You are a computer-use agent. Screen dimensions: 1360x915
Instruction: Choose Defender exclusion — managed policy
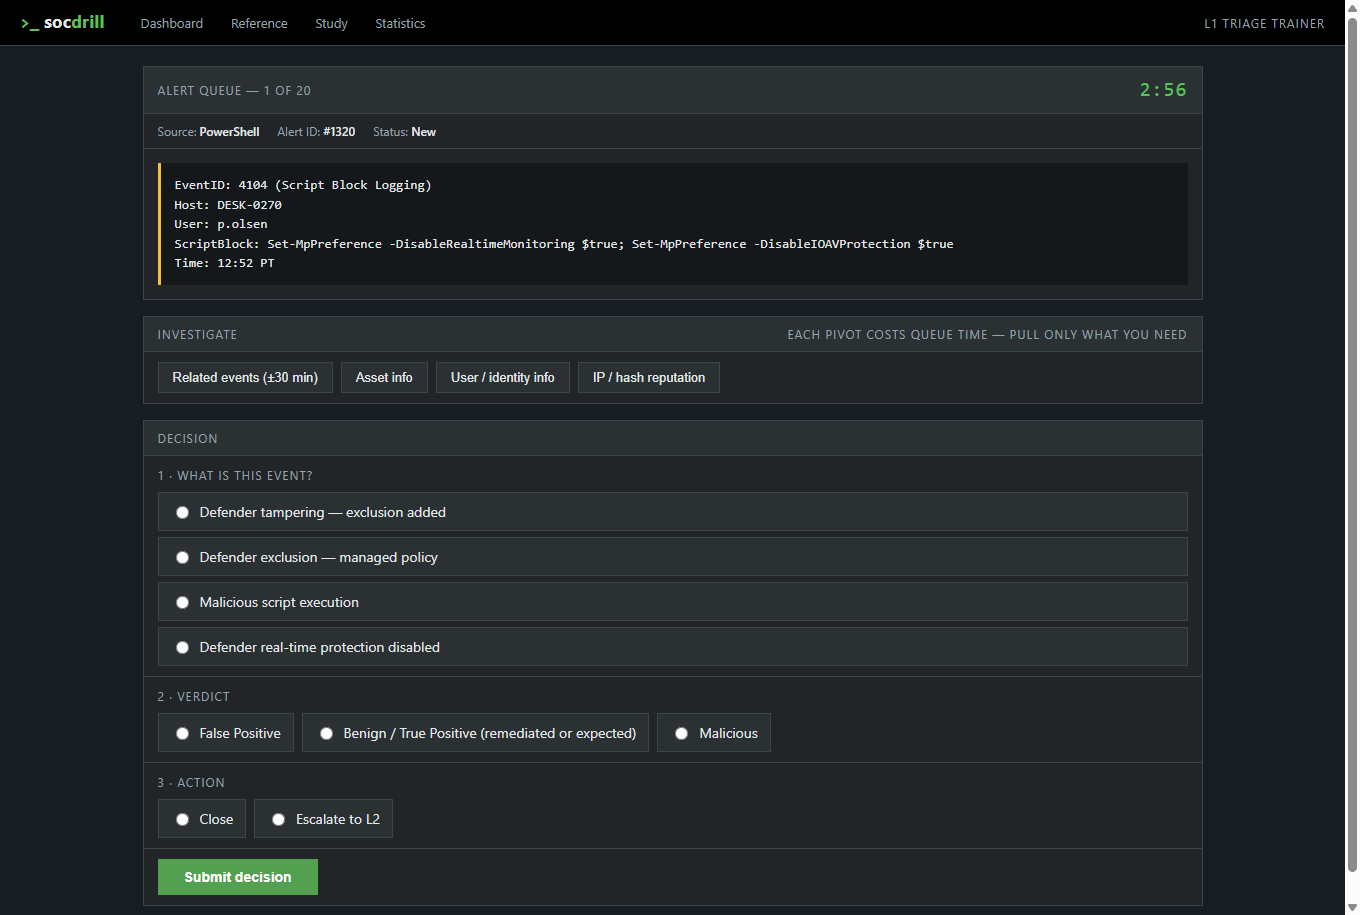click(673, 557)
